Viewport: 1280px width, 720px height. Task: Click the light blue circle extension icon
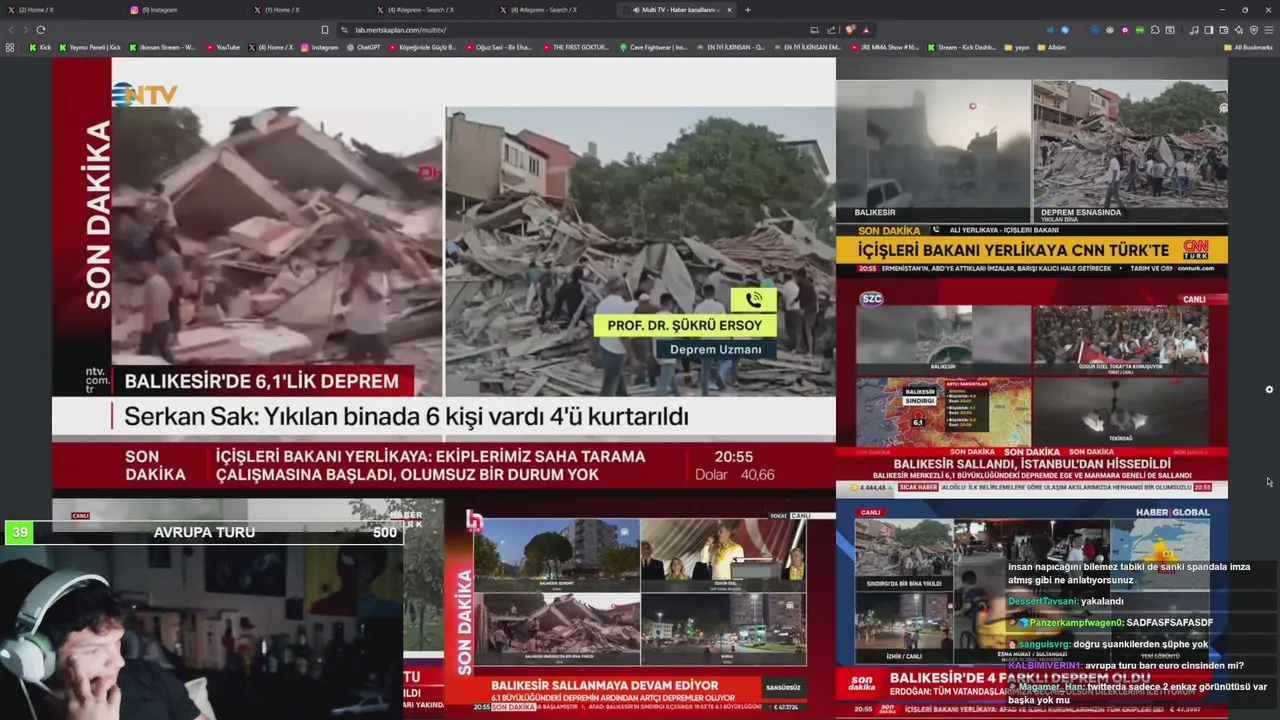click(x=1065, y=30)
